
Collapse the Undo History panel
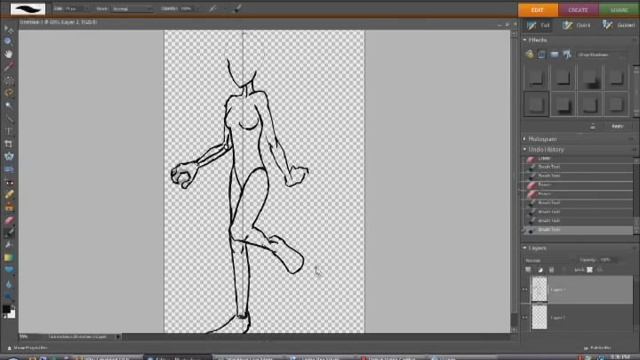coord(524,149)
